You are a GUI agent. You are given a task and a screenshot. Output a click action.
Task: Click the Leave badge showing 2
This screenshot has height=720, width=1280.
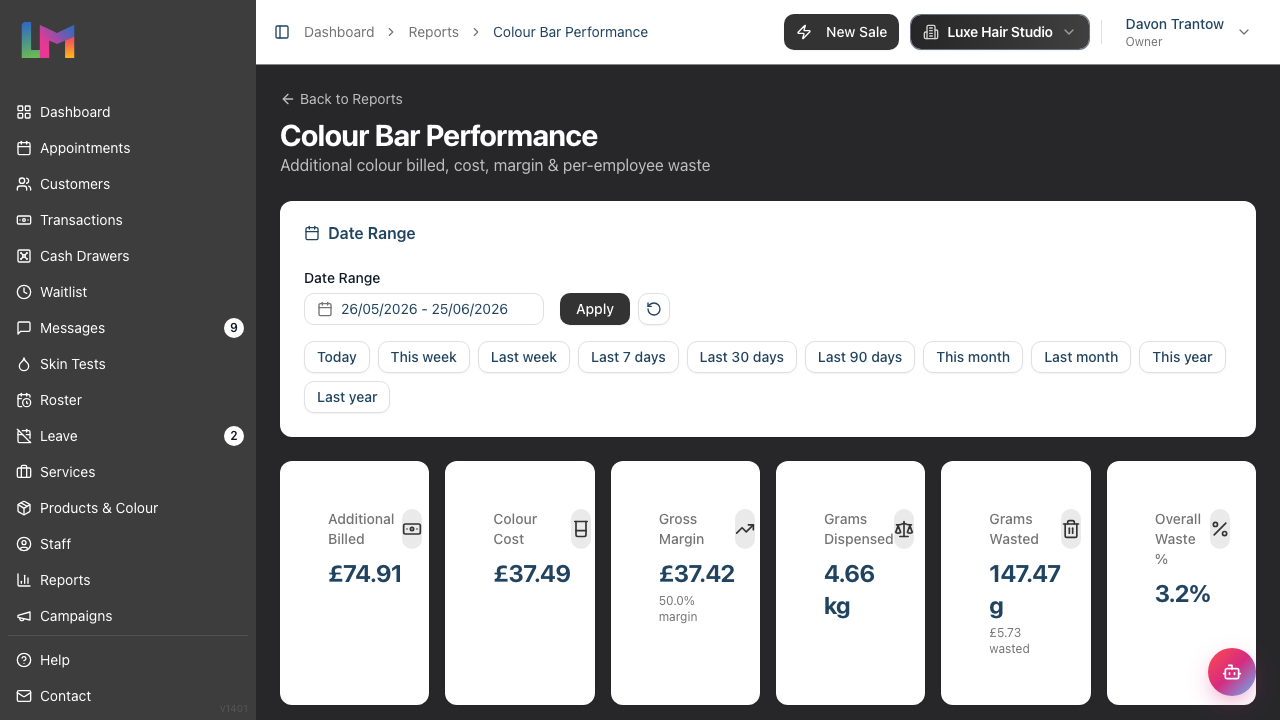click(x=234, y=436)
